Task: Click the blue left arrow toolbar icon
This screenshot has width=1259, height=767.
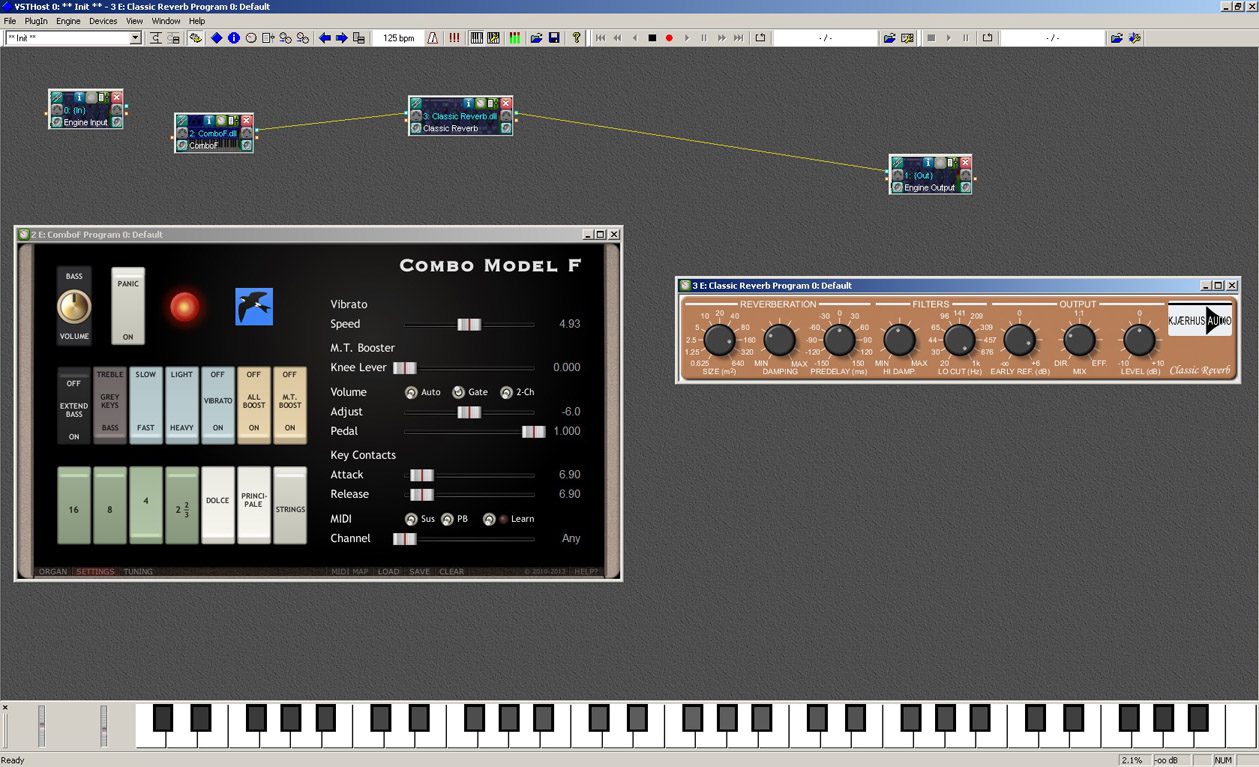Action: pos(325,38)
